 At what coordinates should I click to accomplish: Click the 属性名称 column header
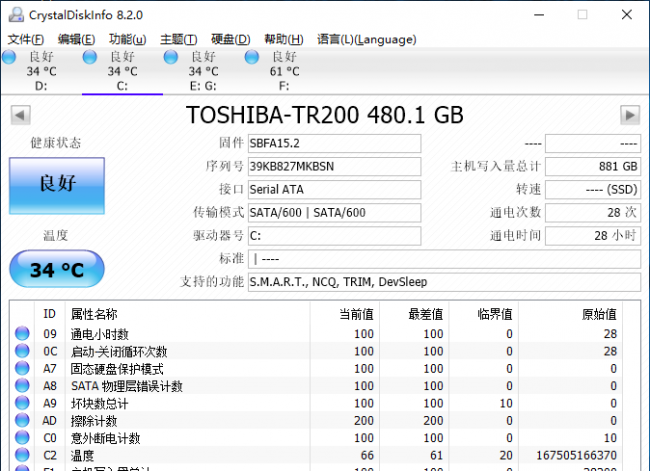coord(187,314)
